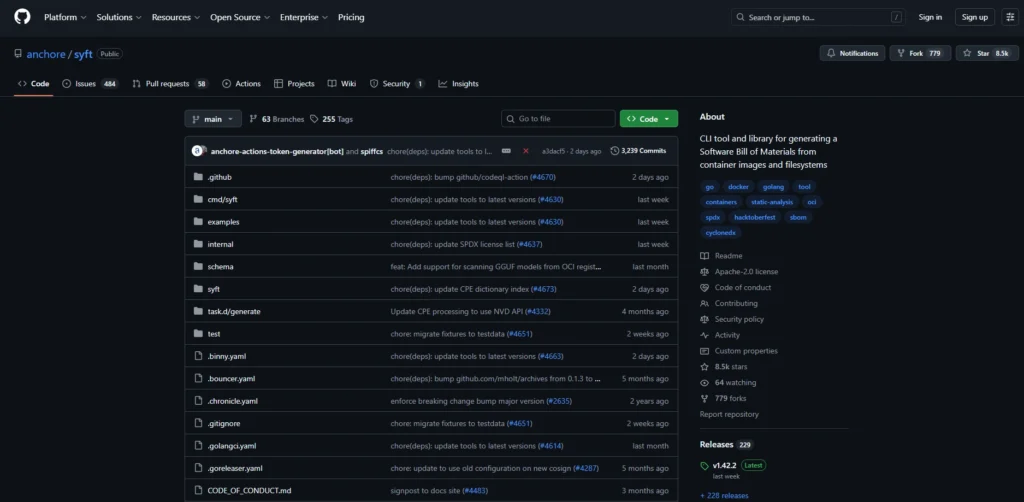
Task: Open the Actions tab
Action: click(x=241, y=84)
